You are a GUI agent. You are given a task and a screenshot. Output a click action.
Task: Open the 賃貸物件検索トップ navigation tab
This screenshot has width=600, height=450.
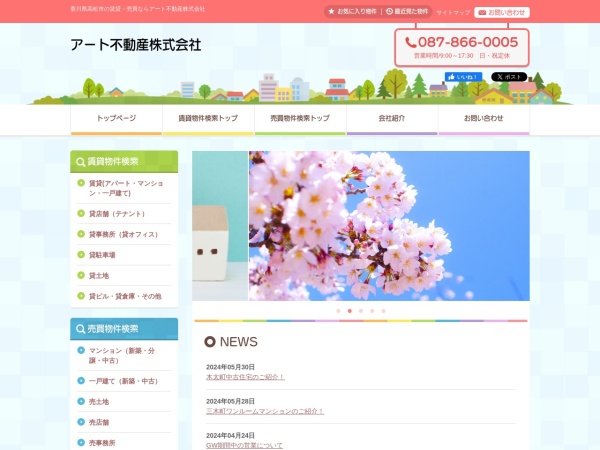208,120
